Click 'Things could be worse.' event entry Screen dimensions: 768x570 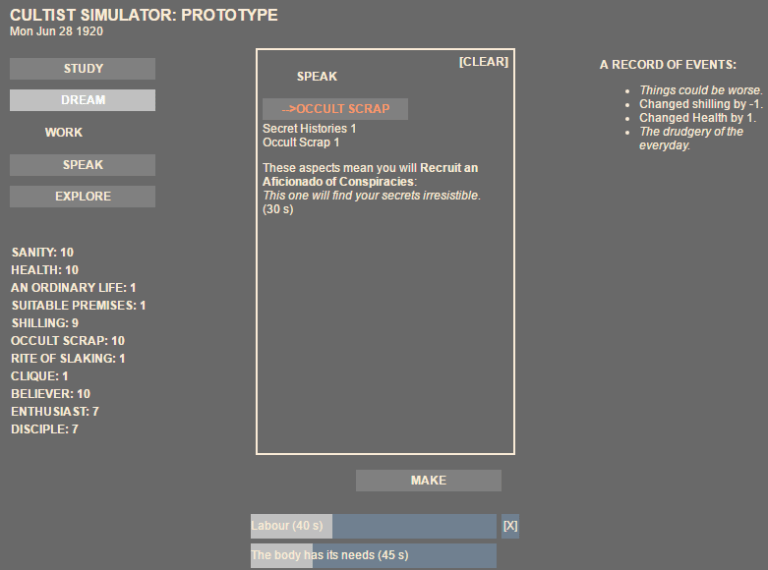coord(700,90)
